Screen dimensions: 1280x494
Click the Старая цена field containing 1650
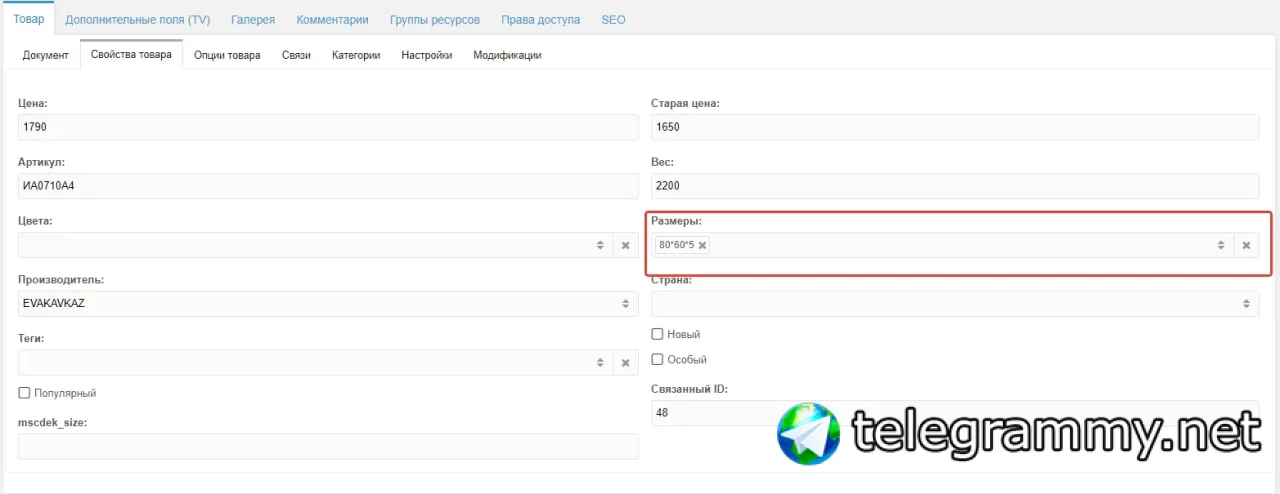pyautogui.click(x=955, y=127)
